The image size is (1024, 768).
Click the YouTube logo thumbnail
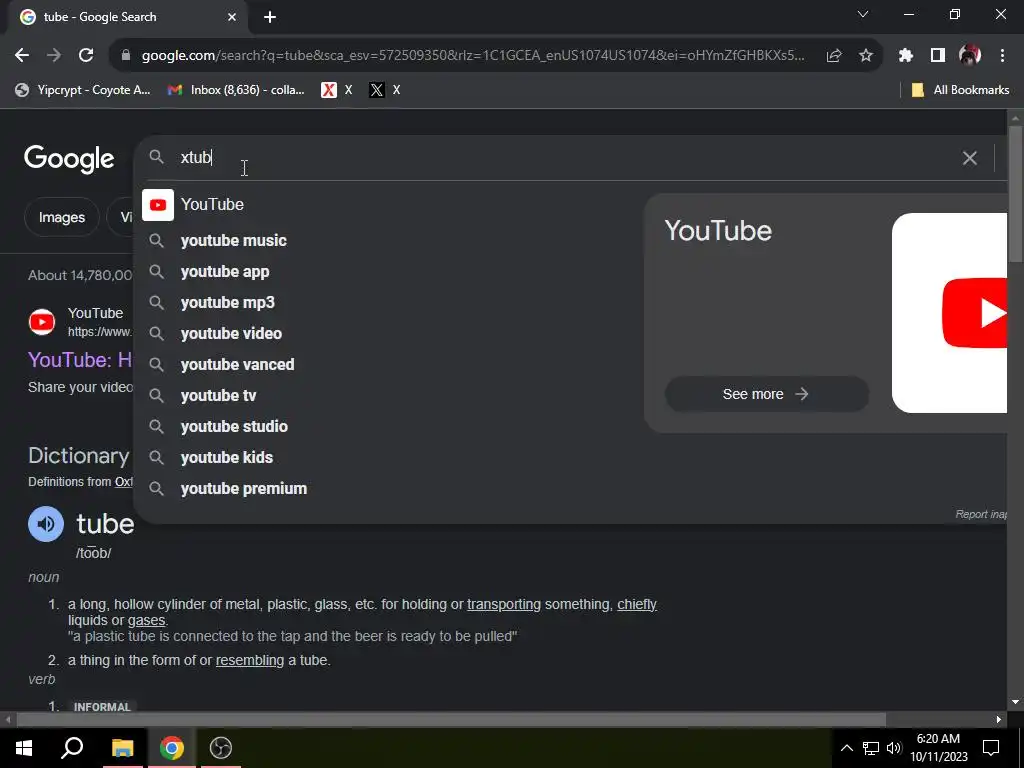point(950,313)
